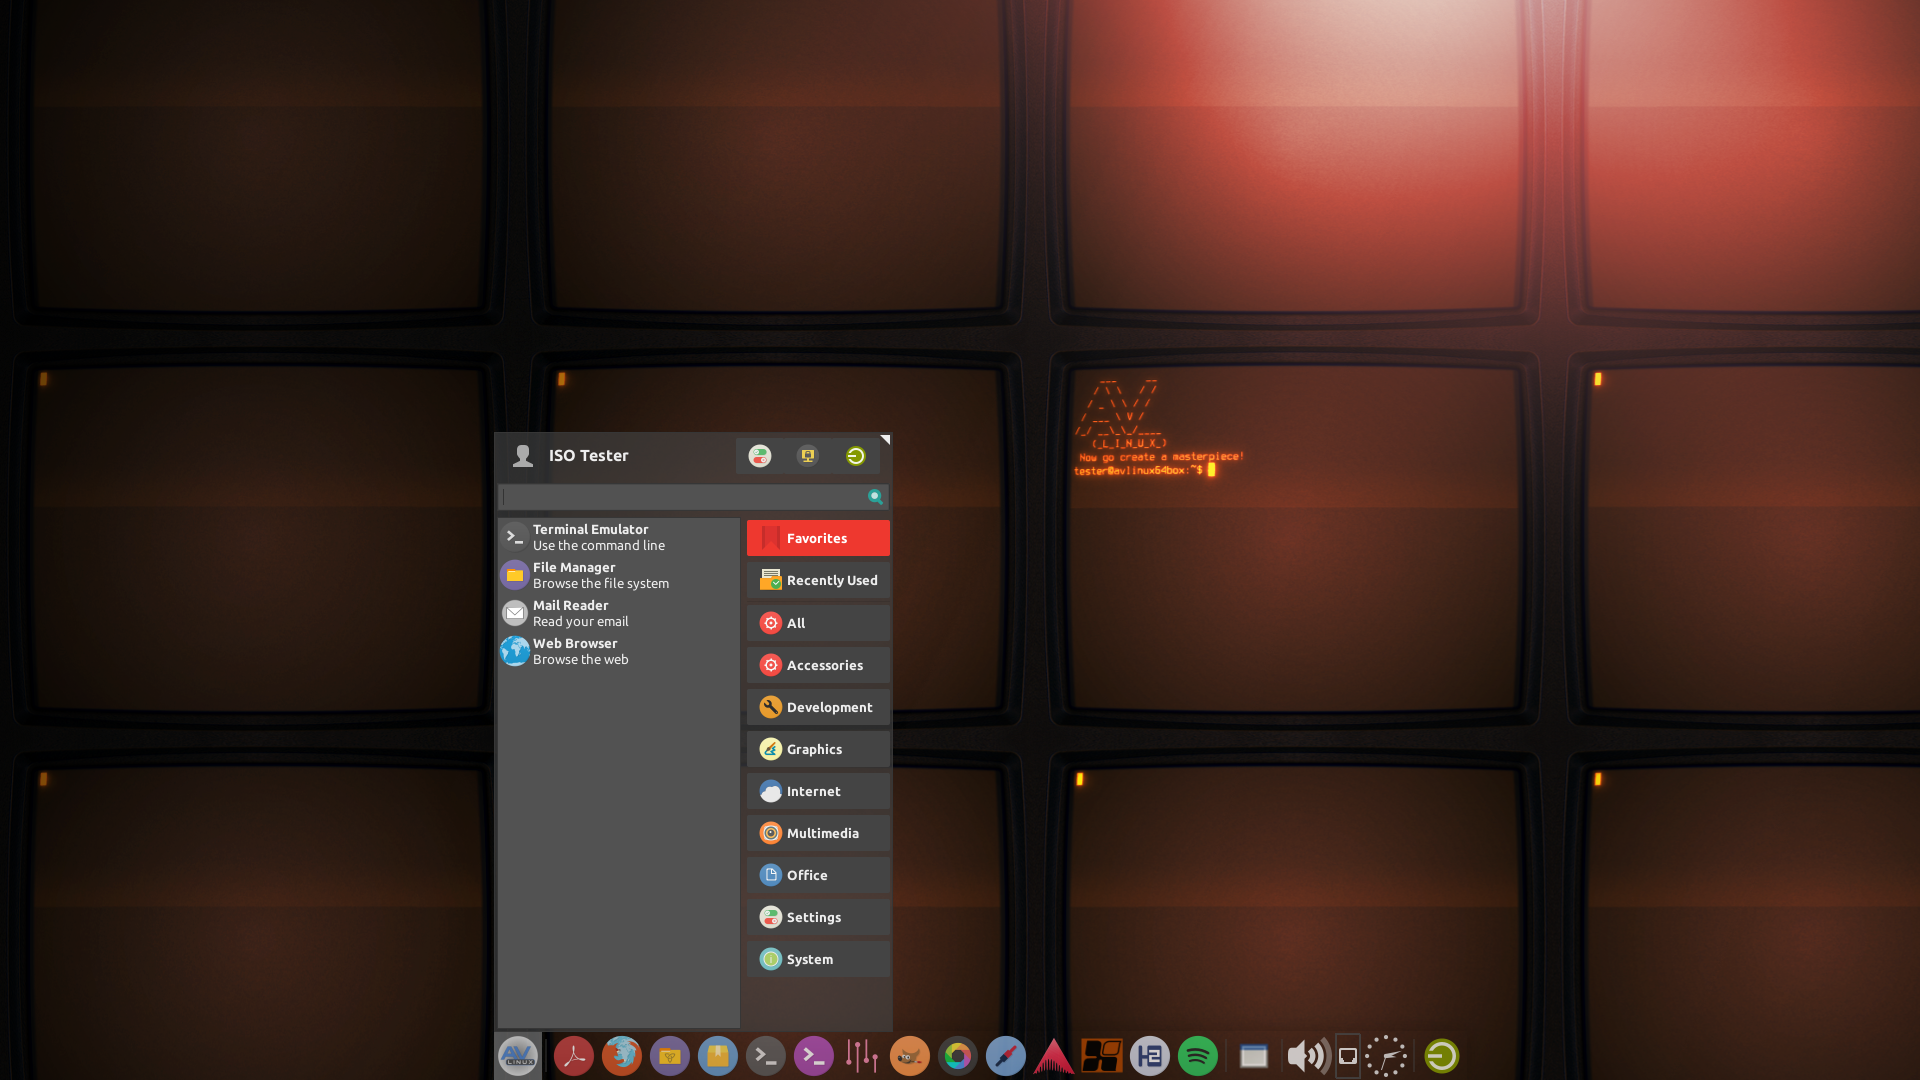The width and height of the screenshot is (1920, 1080).
Task: Open the color wheel application icon
Action: (x=958, y=1056)
